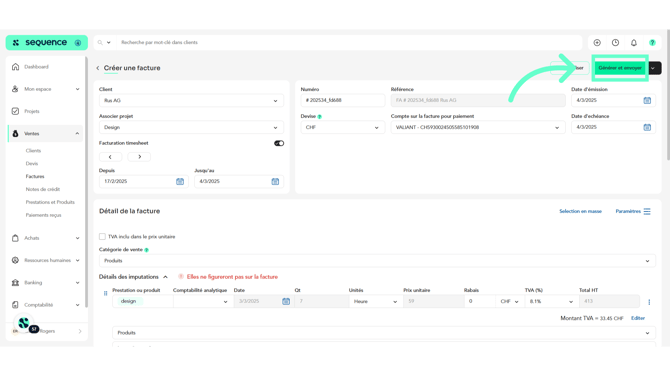Screen dimensions: 670x376
Task: Click the Comptabilité document icon
Action: pos(15,305)
